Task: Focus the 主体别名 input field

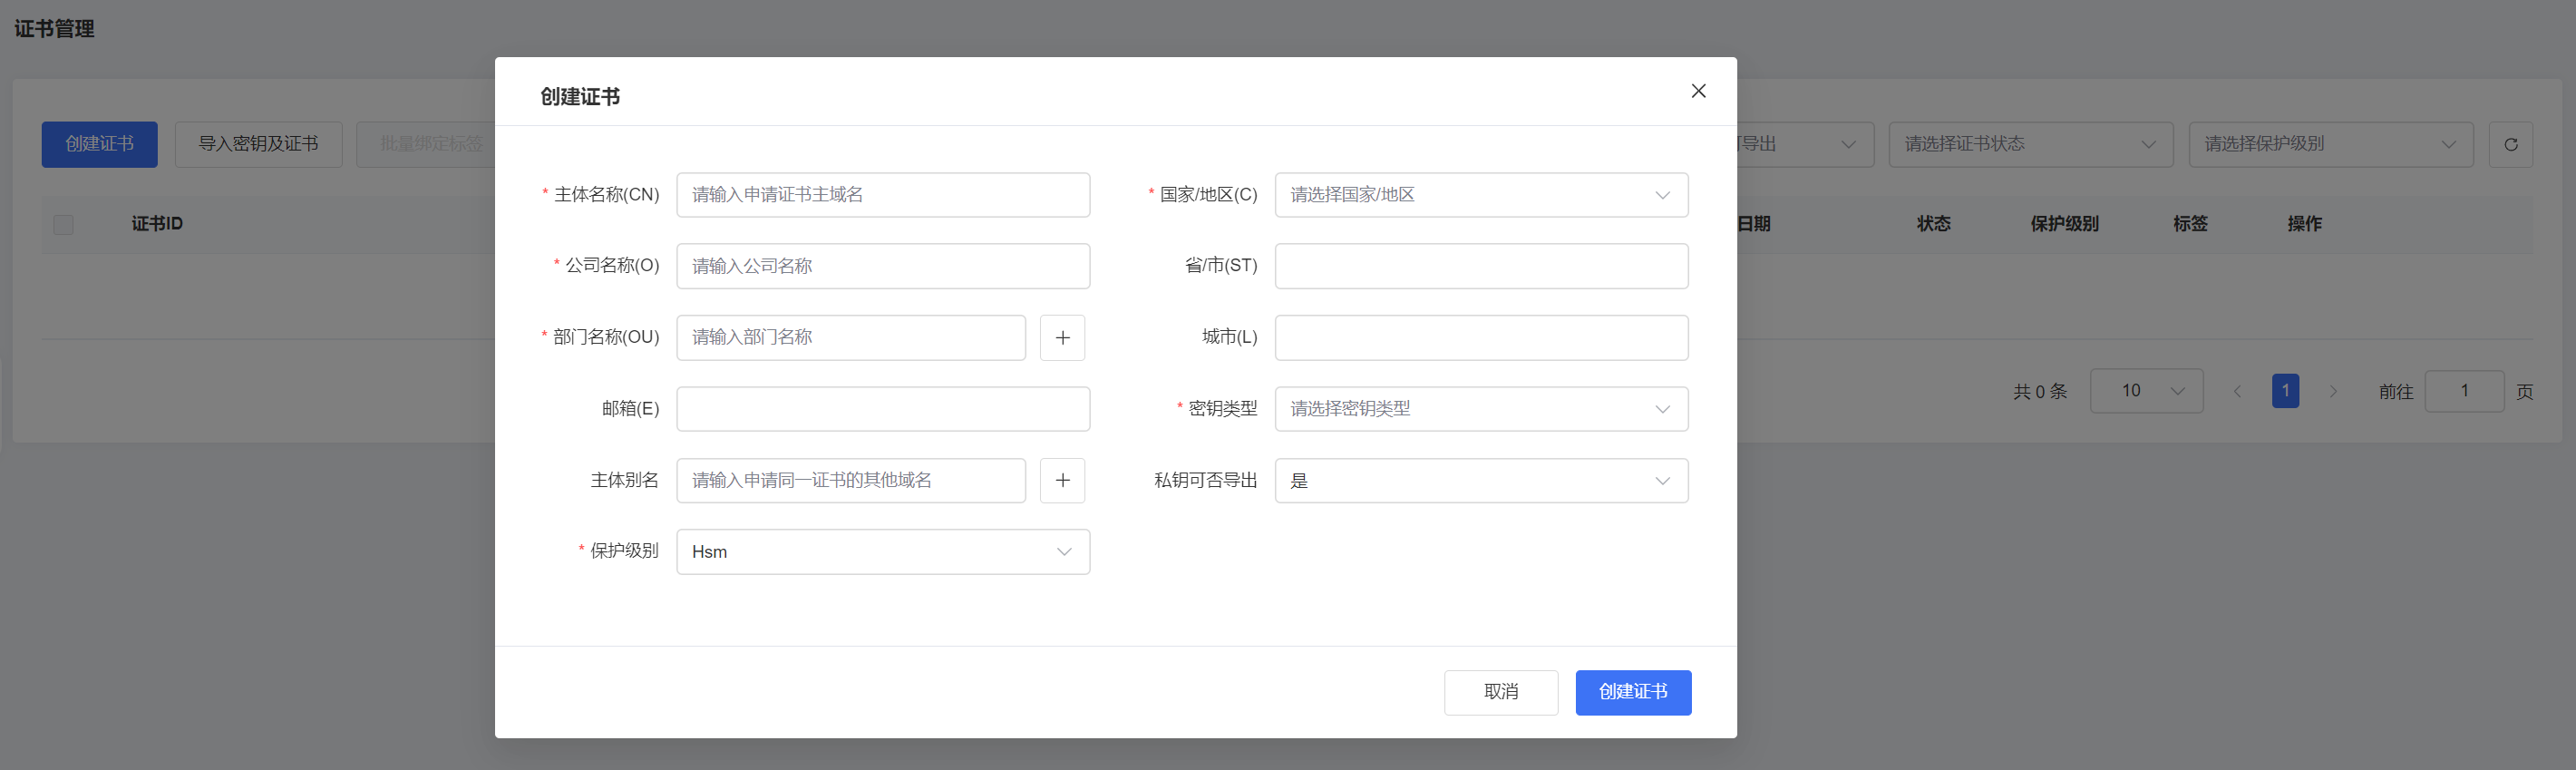Action: [851, 481]
